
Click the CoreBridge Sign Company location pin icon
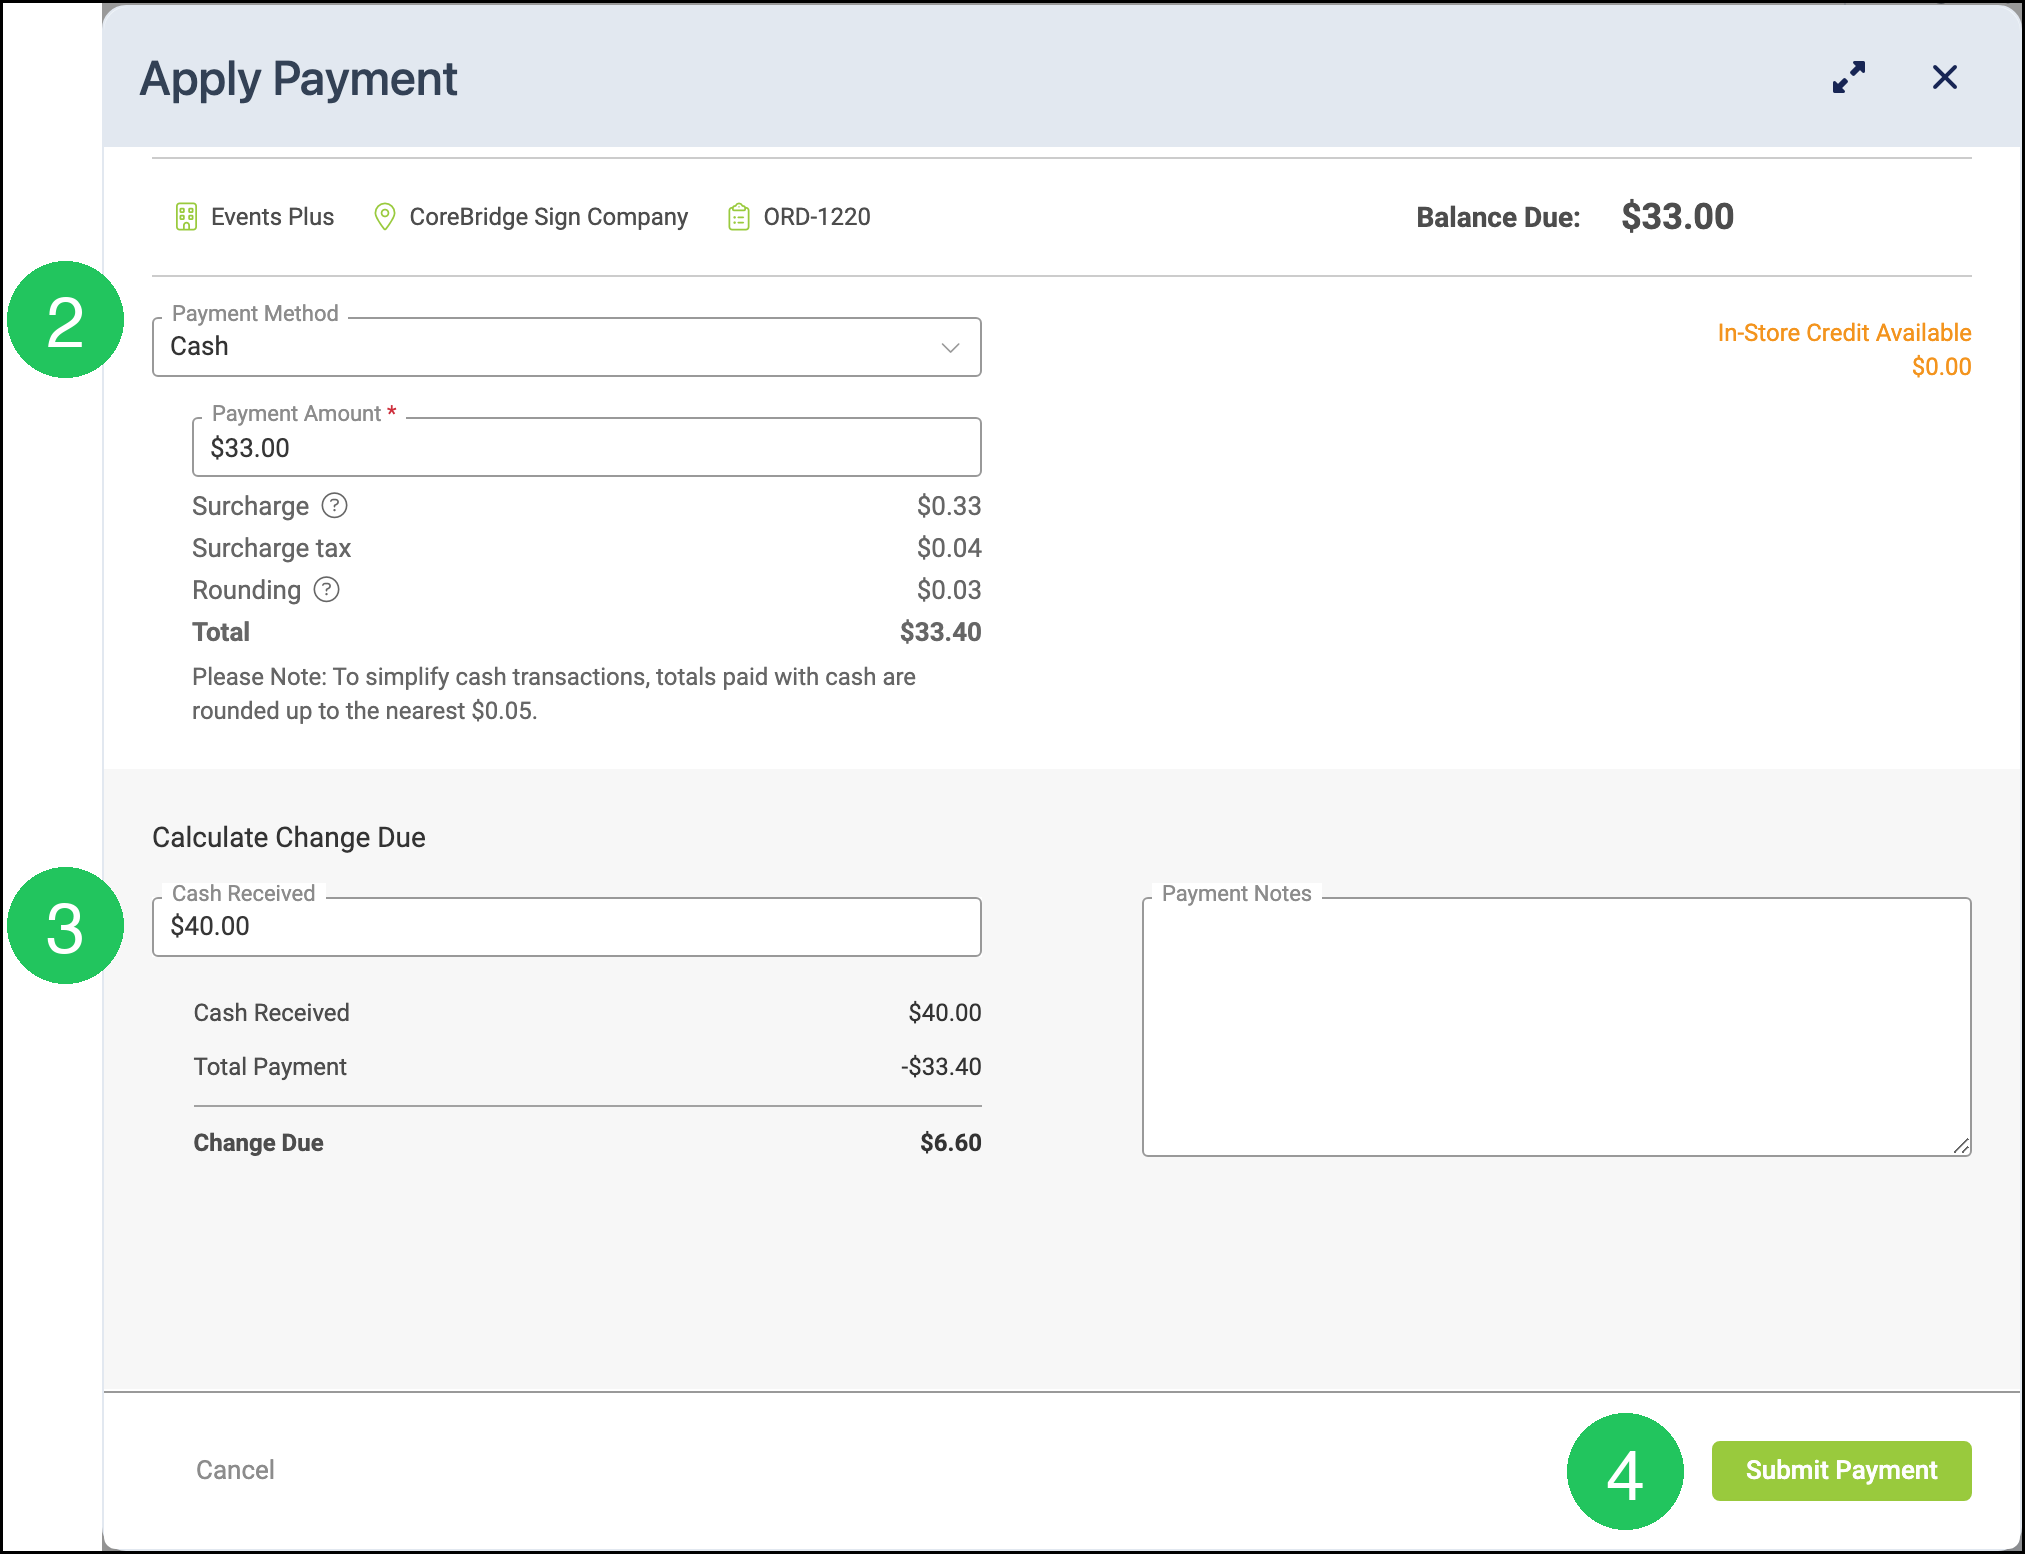tap(384, 217)
